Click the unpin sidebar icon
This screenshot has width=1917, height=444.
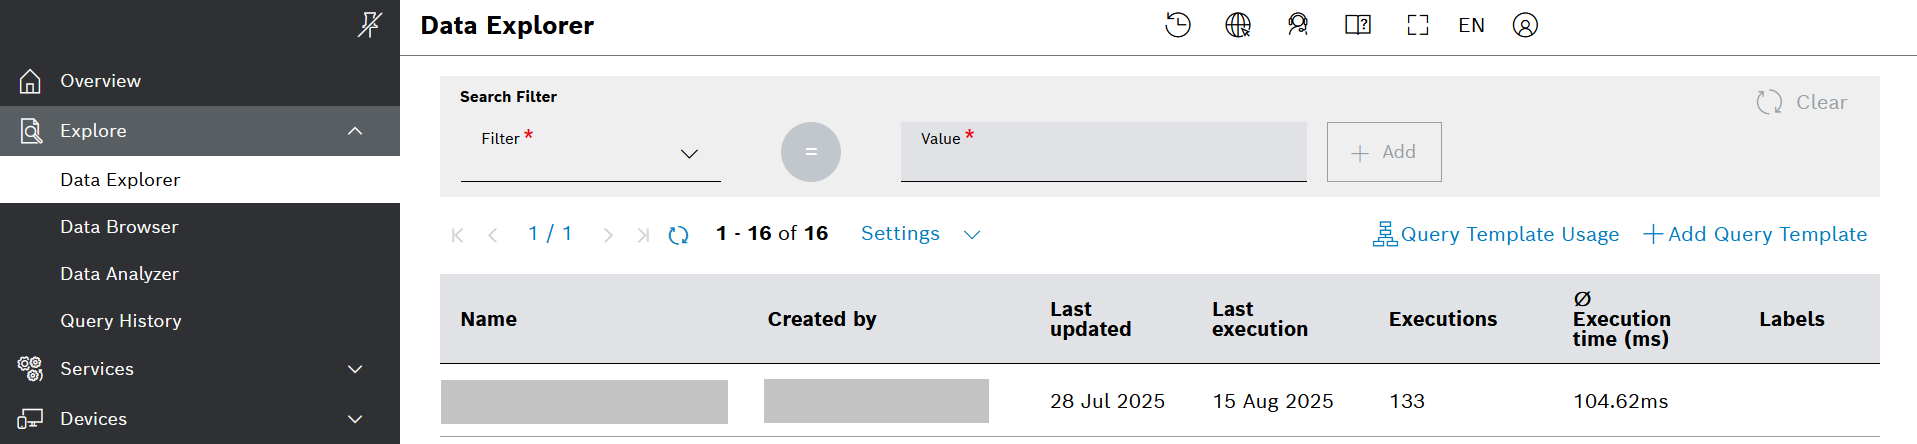[x=370, y=24]
